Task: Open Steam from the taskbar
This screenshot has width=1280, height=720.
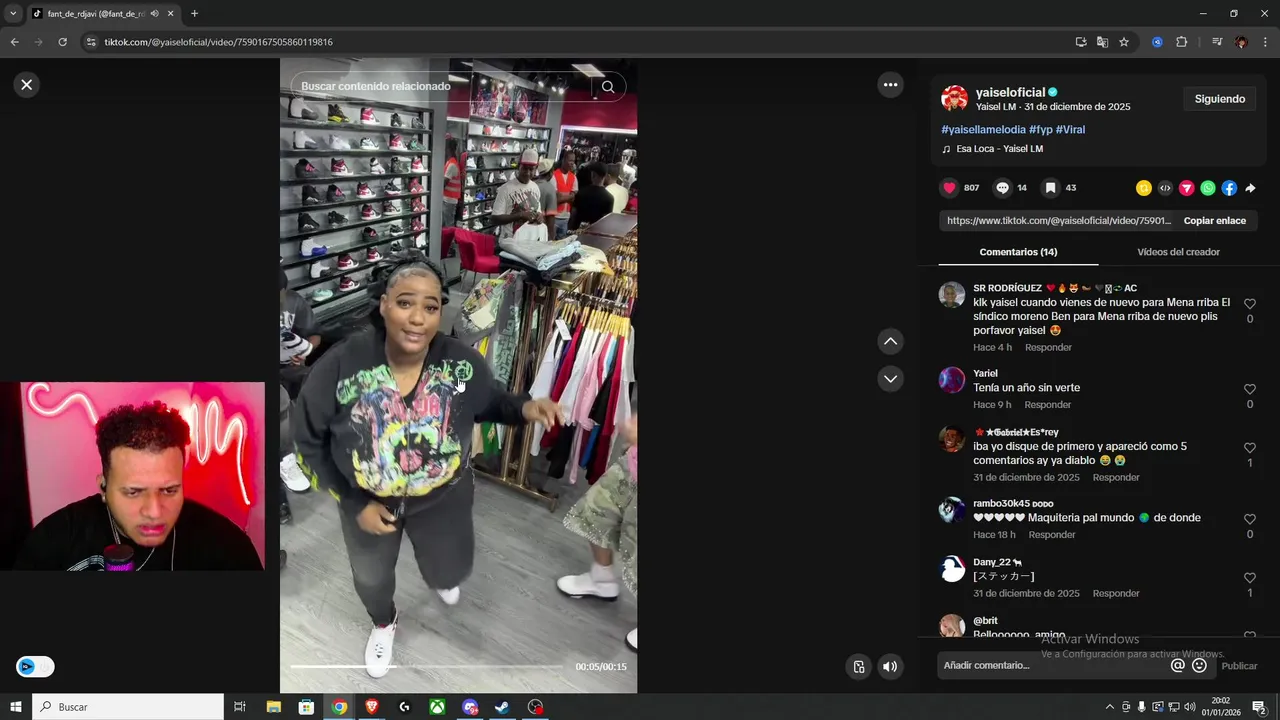Action: (502, 707)
